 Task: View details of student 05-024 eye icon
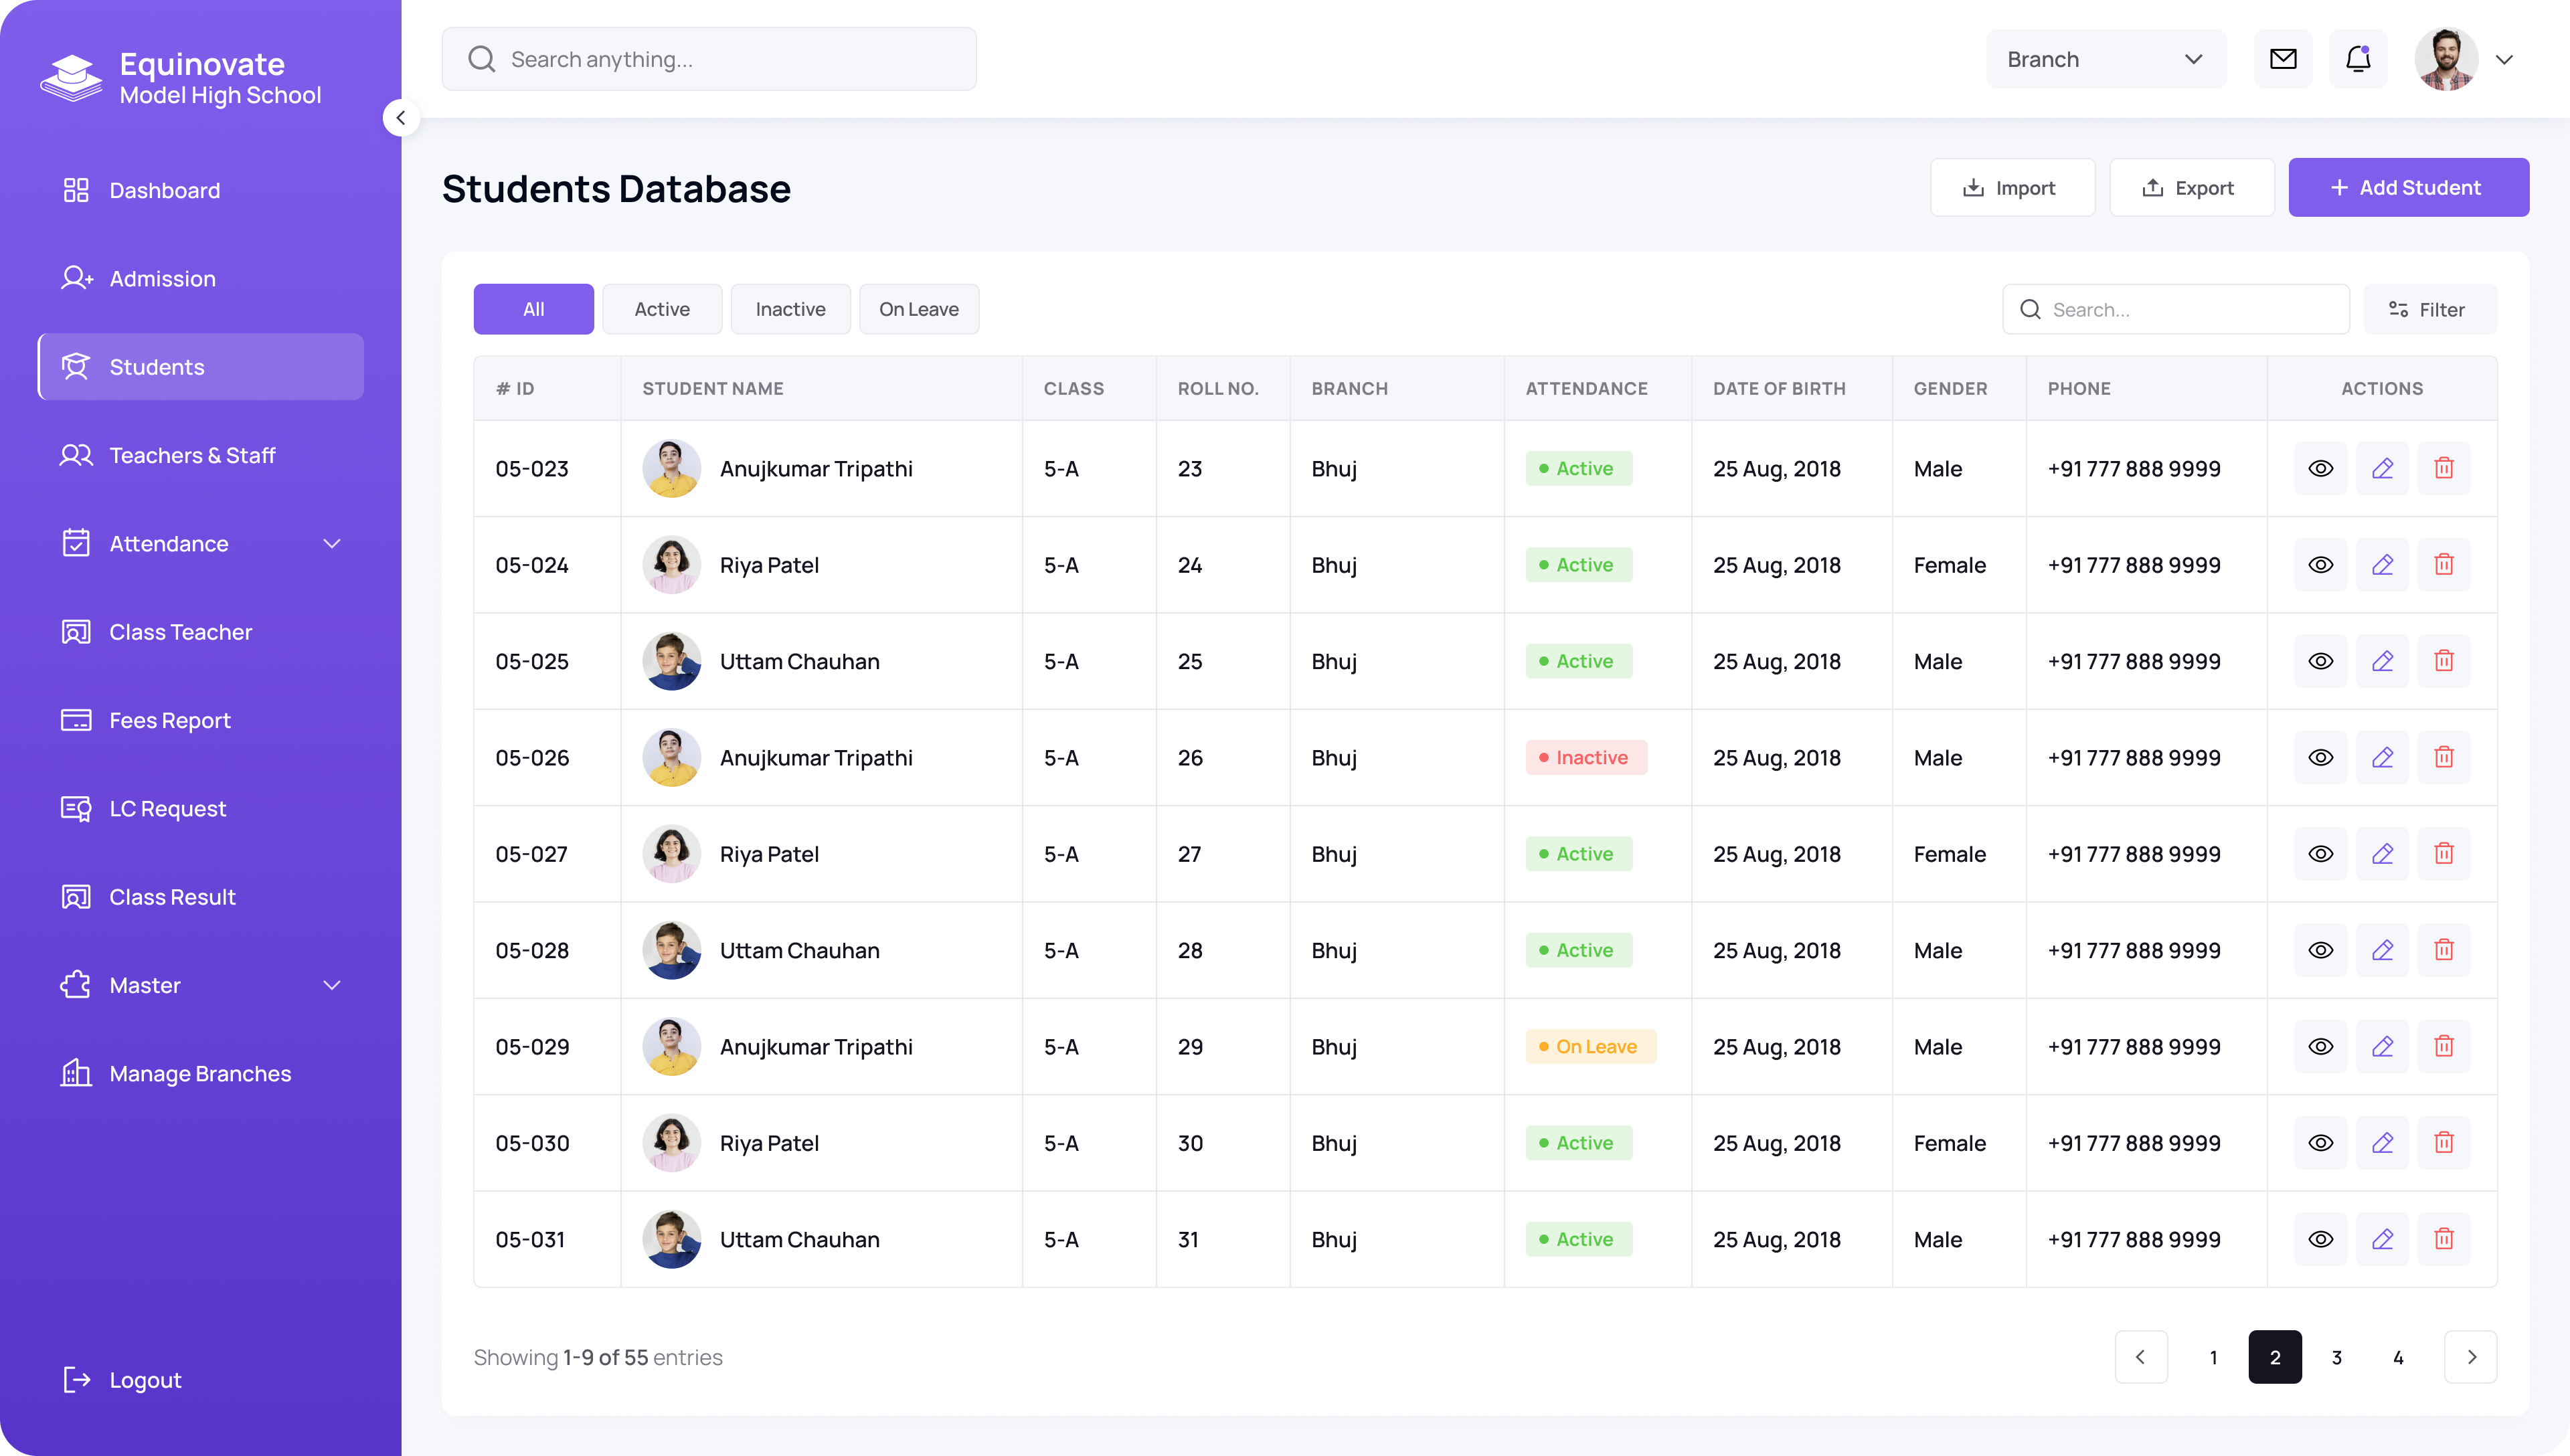point(2320,565)
